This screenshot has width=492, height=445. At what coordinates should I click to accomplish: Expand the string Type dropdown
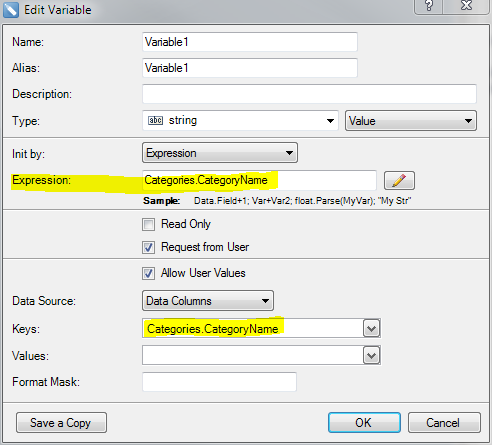(240, 120)
